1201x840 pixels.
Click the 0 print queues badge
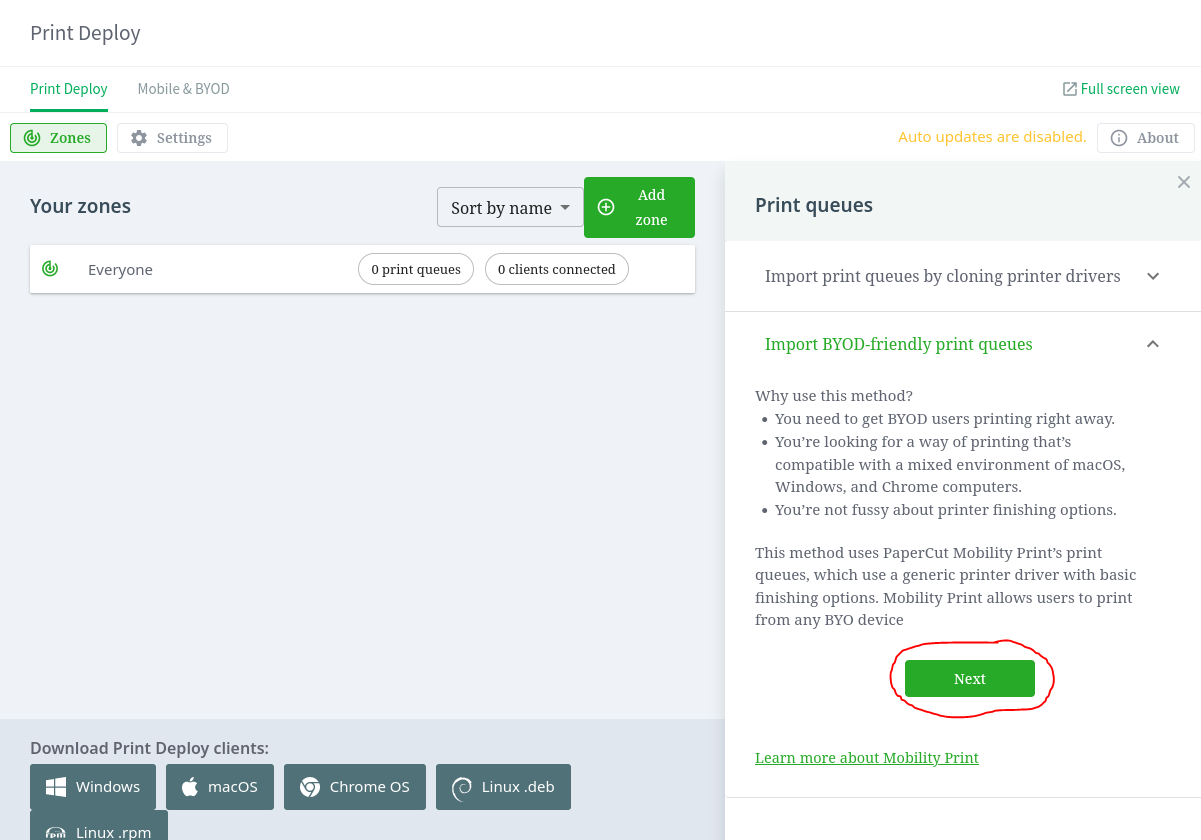(x=416, y=269)
